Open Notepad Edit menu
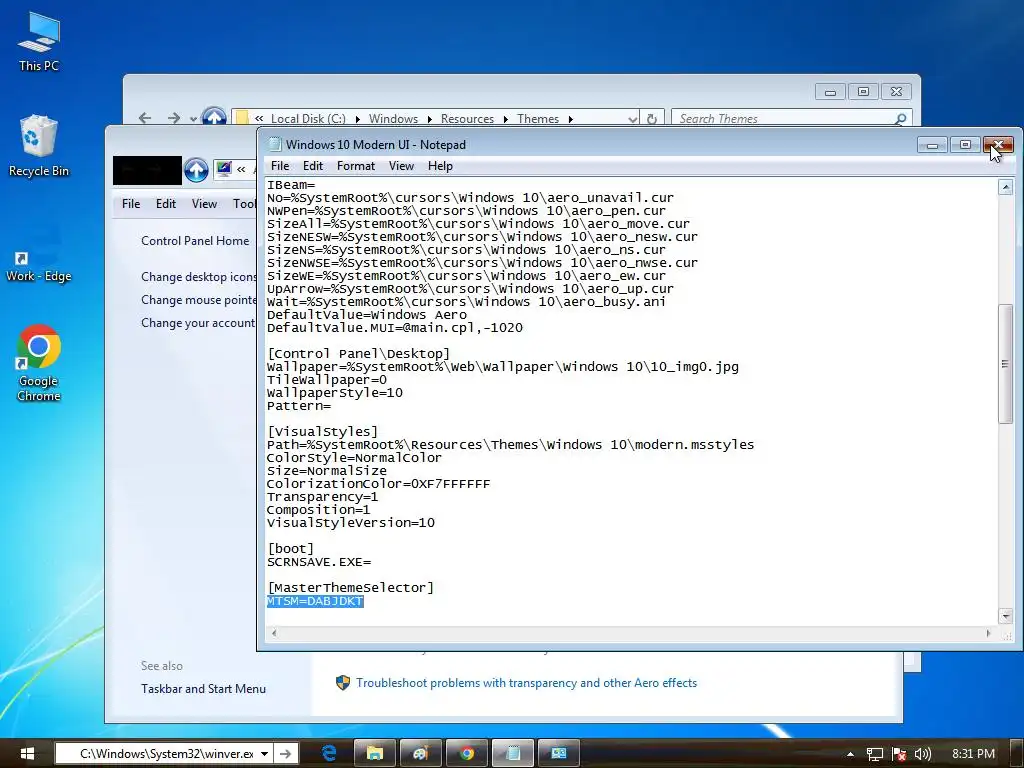This screenshot has height=768, width=1024. coord(313,166)
